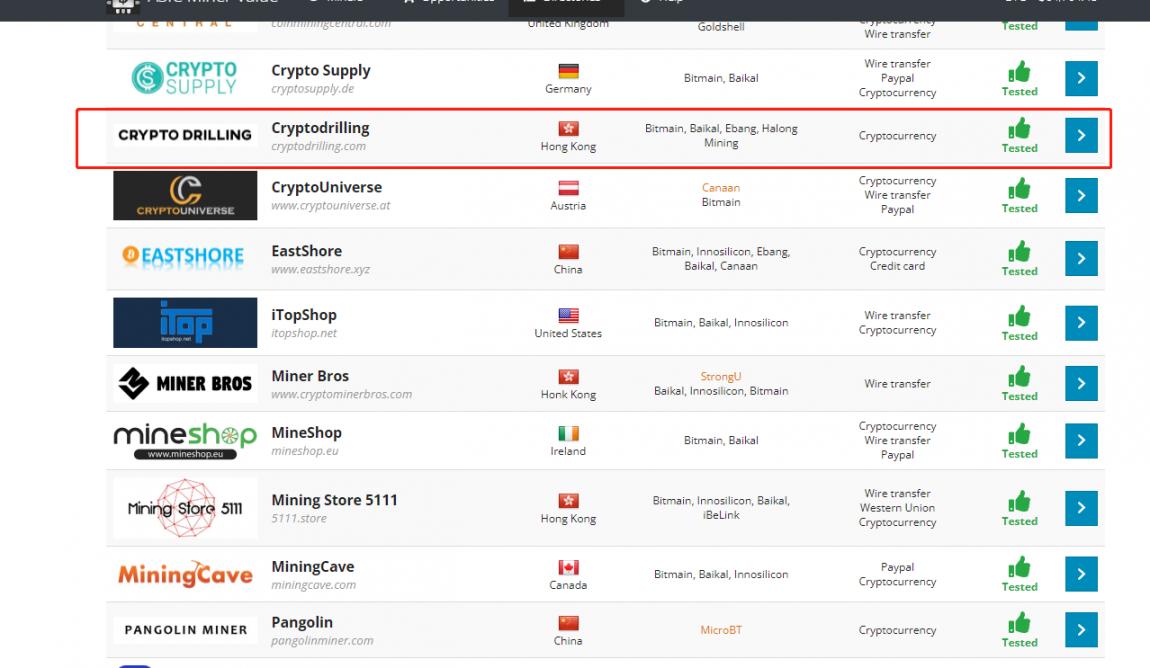Screen dimensions: 1150x668
Task: Click the Crypto Supply logo
Action: (185, 78)
